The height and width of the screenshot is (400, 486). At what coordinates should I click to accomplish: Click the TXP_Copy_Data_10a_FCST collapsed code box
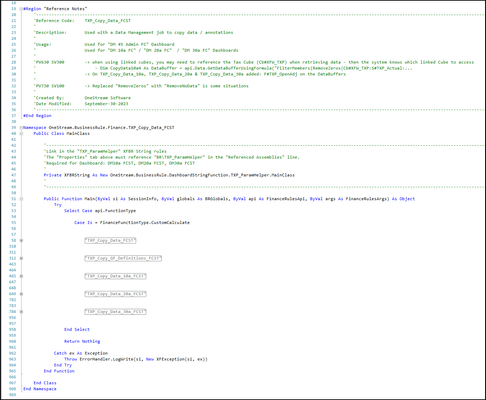coord(115,276)
